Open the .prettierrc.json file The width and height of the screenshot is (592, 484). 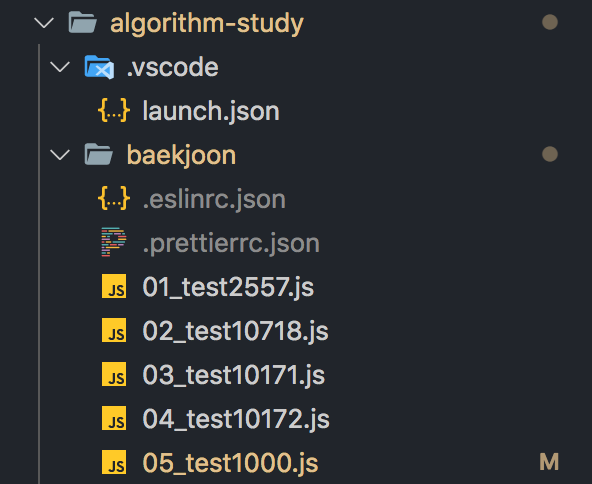click(x=231, y=244)
